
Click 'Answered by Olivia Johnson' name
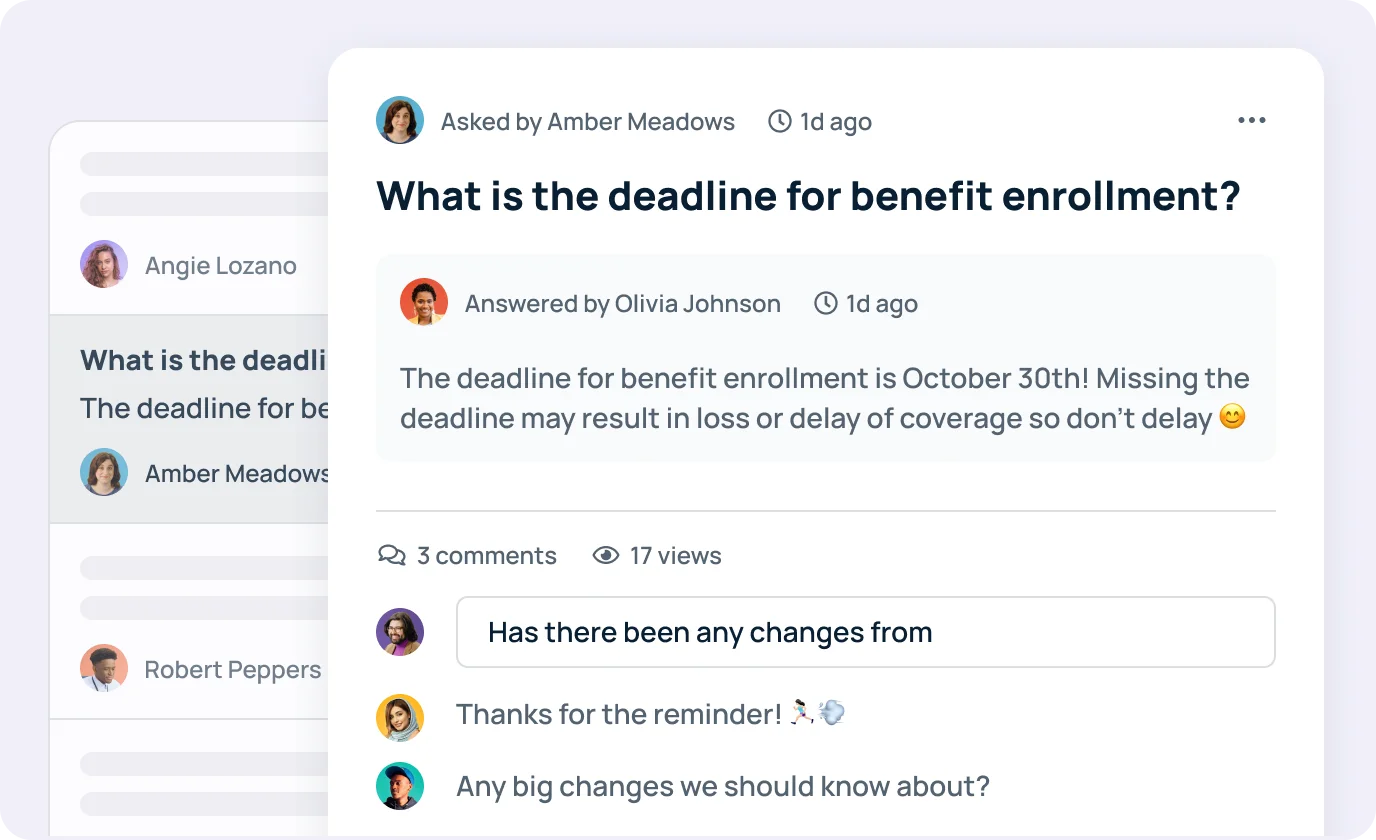click(621, 303)
